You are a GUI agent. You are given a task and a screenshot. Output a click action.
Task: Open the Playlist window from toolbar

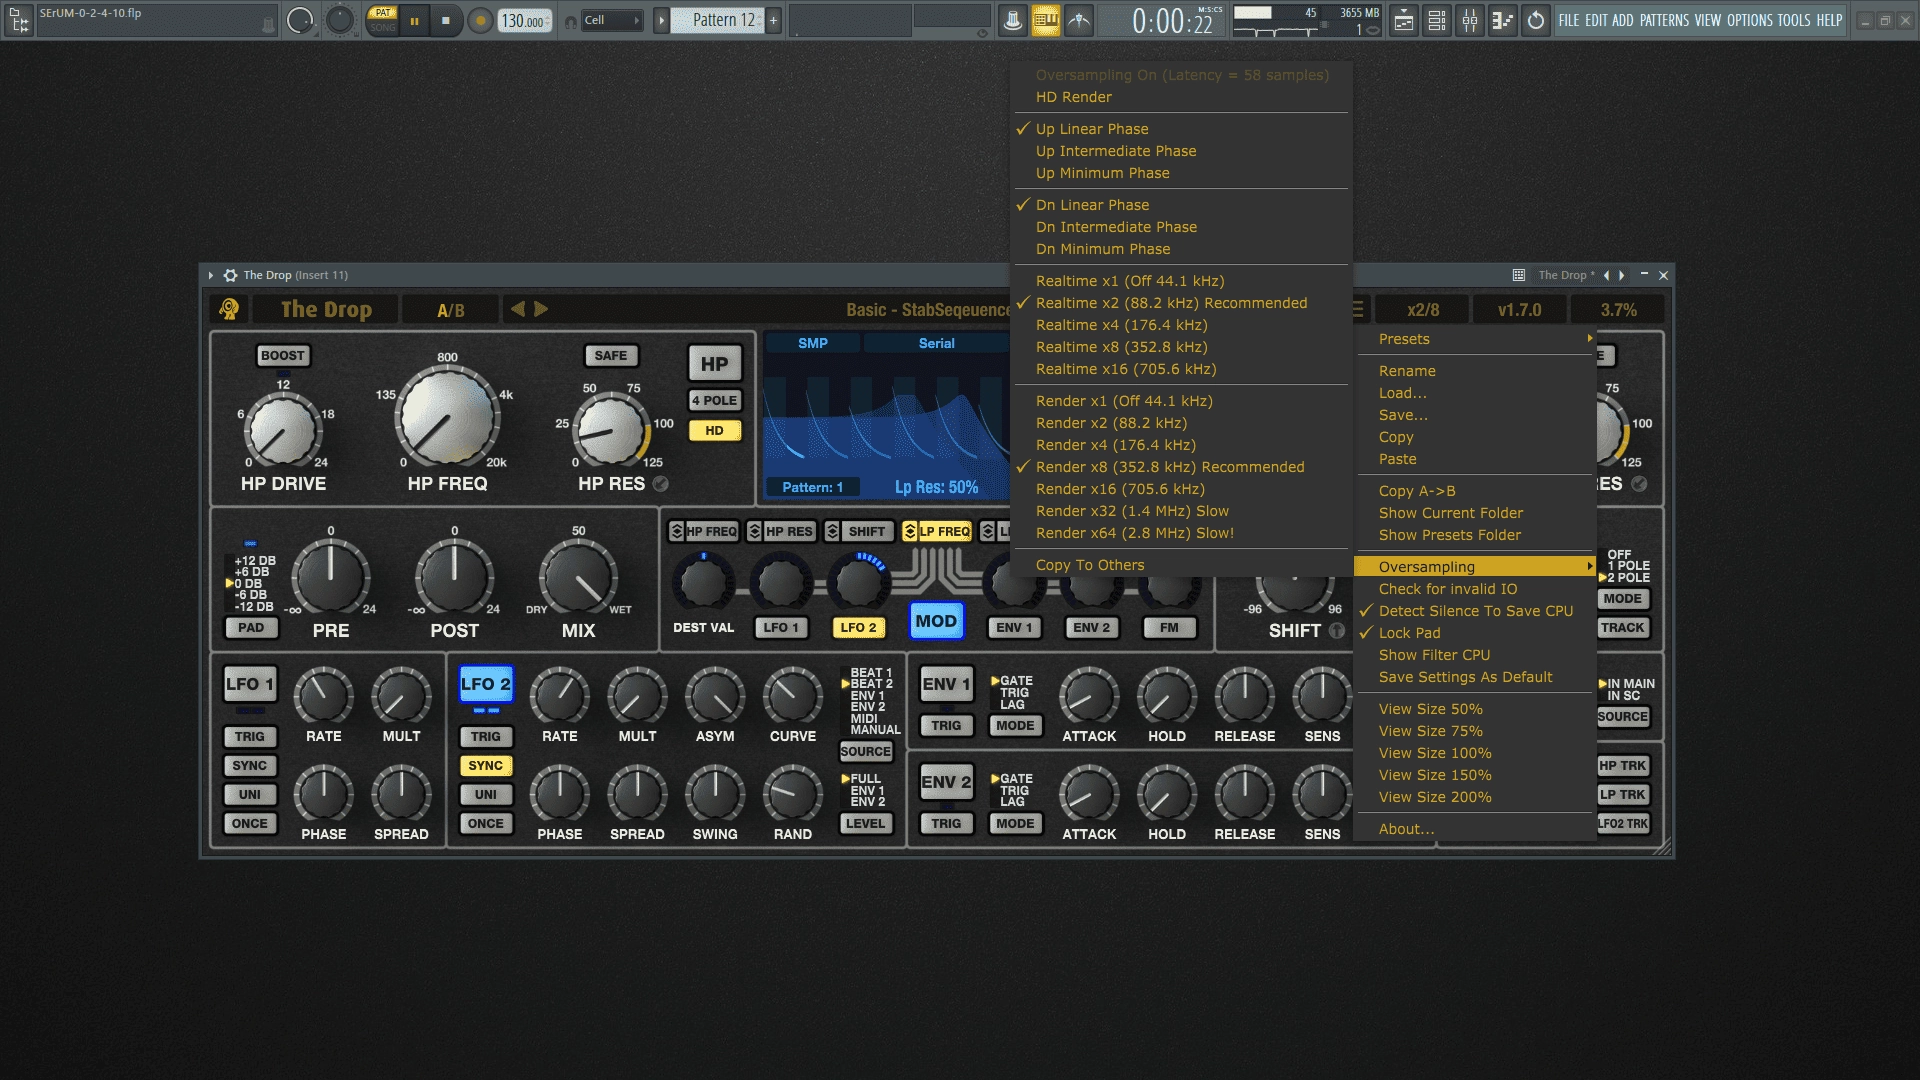(1404, 20)
